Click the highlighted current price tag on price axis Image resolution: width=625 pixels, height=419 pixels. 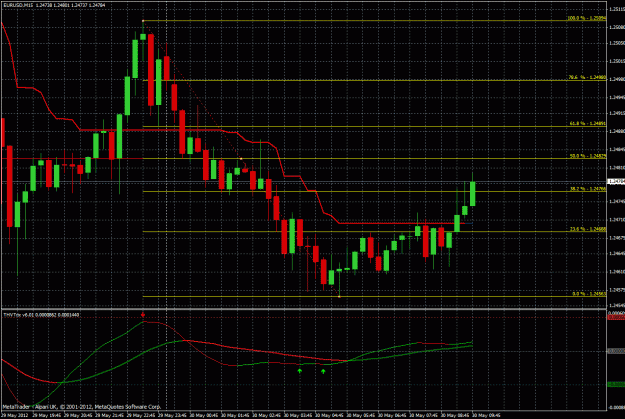coord(616,182)
